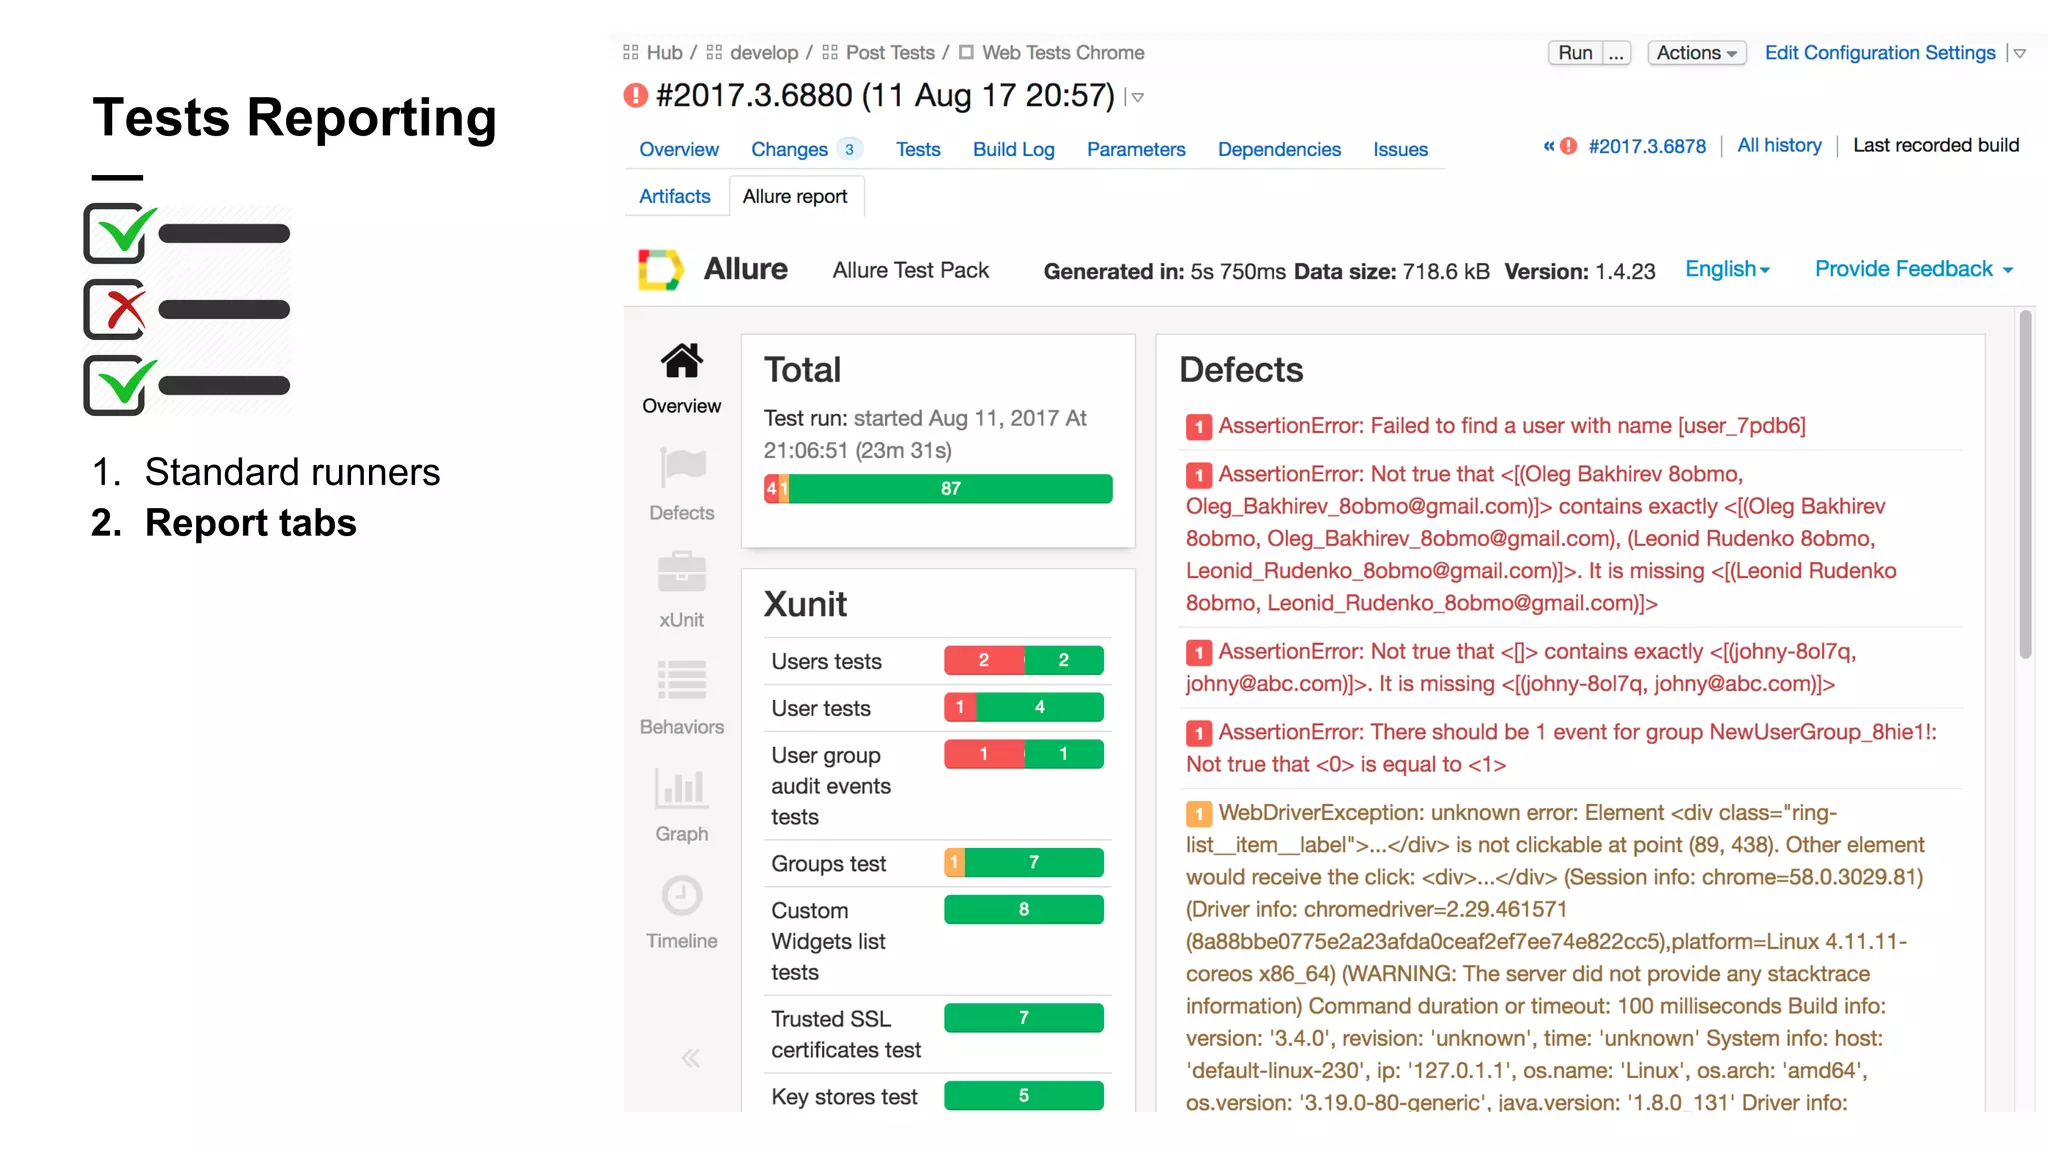Collapse the Allure sidebar with double chevron
Image resolution: width=2048 pixels, height=1152 pixels.
coord(690,1058)
